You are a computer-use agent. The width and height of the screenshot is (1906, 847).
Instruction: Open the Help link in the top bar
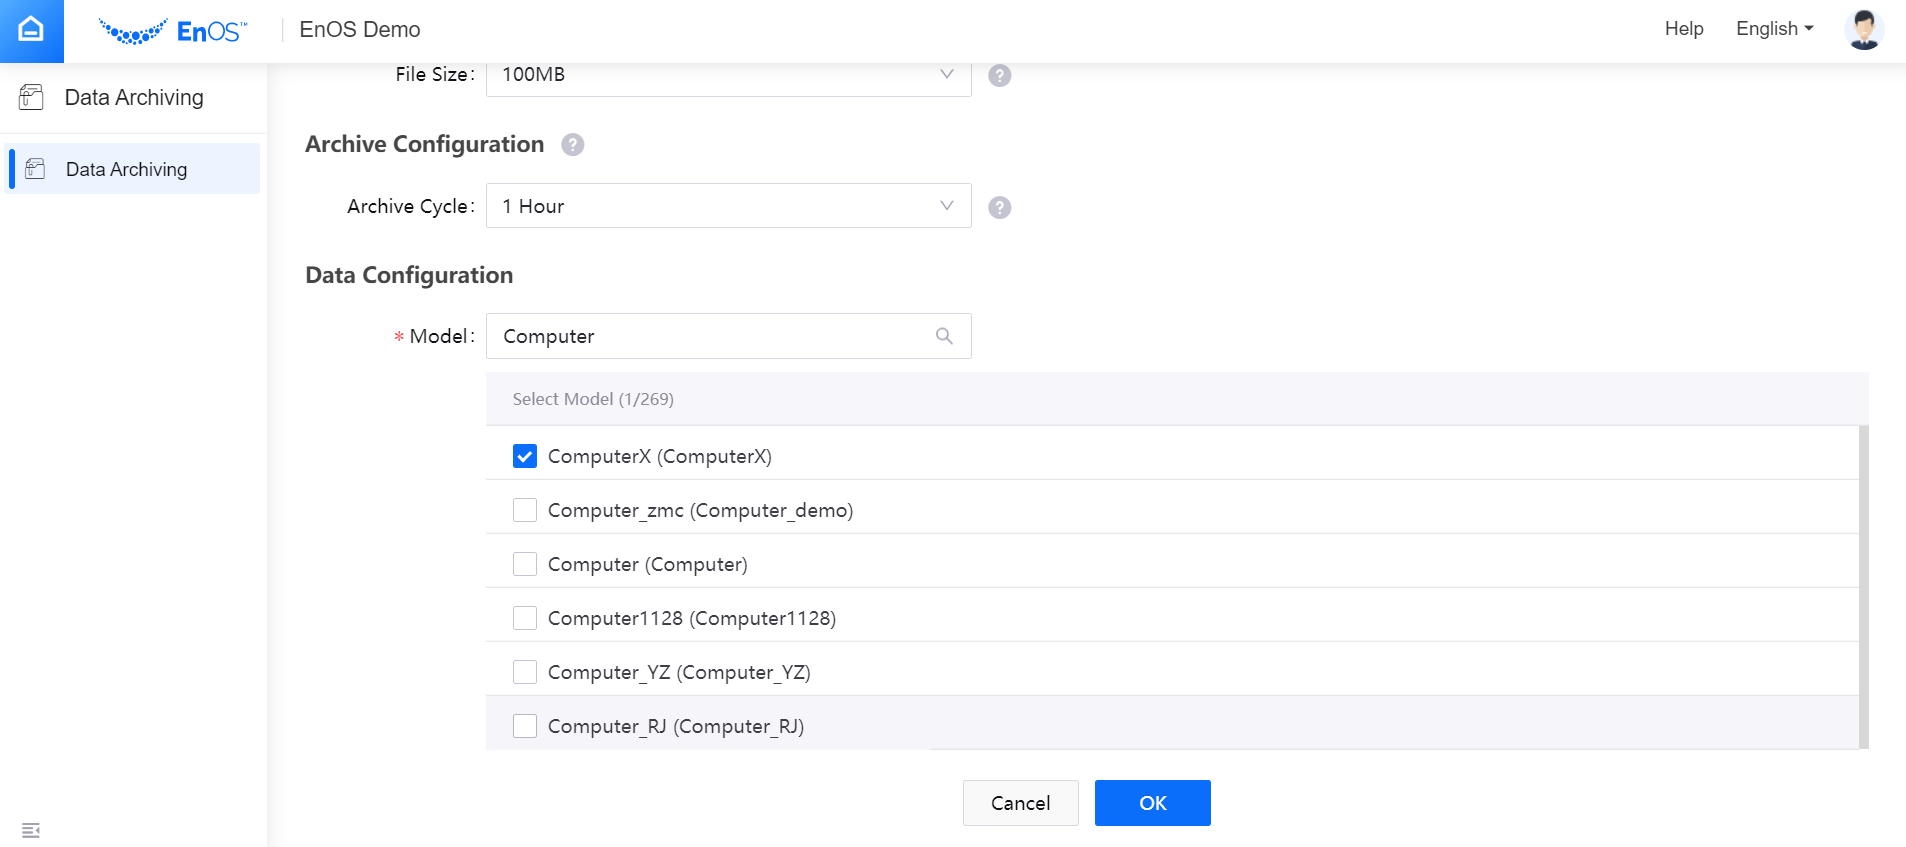click(x=1684, y=29)
